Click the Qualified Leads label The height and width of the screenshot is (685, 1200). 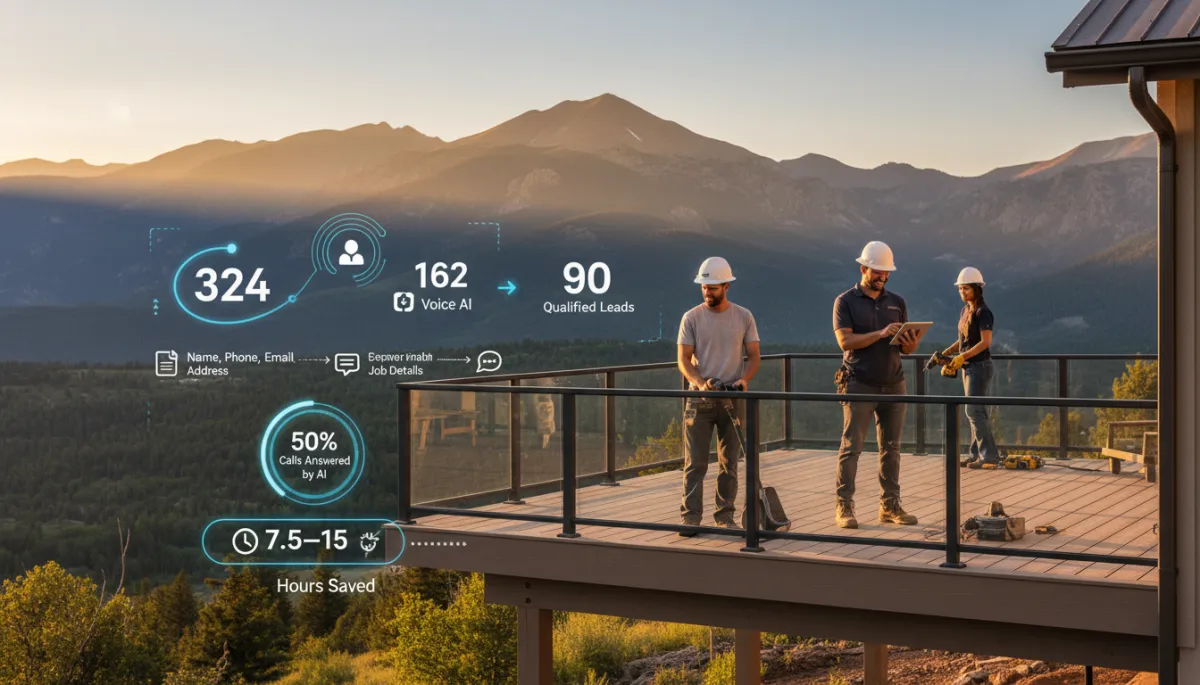pos(588,308)
